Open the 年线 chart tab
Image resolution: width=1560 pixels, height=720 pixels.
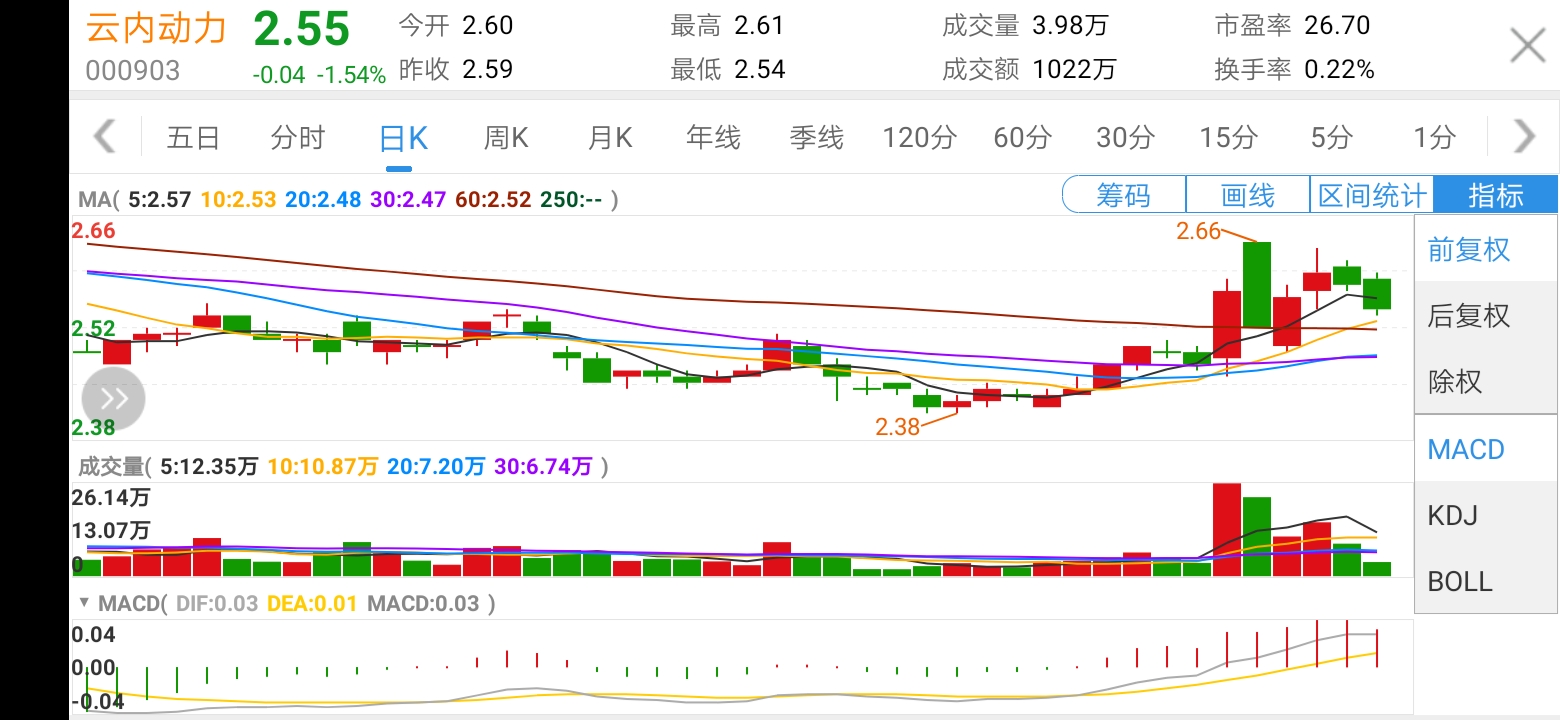713,138
